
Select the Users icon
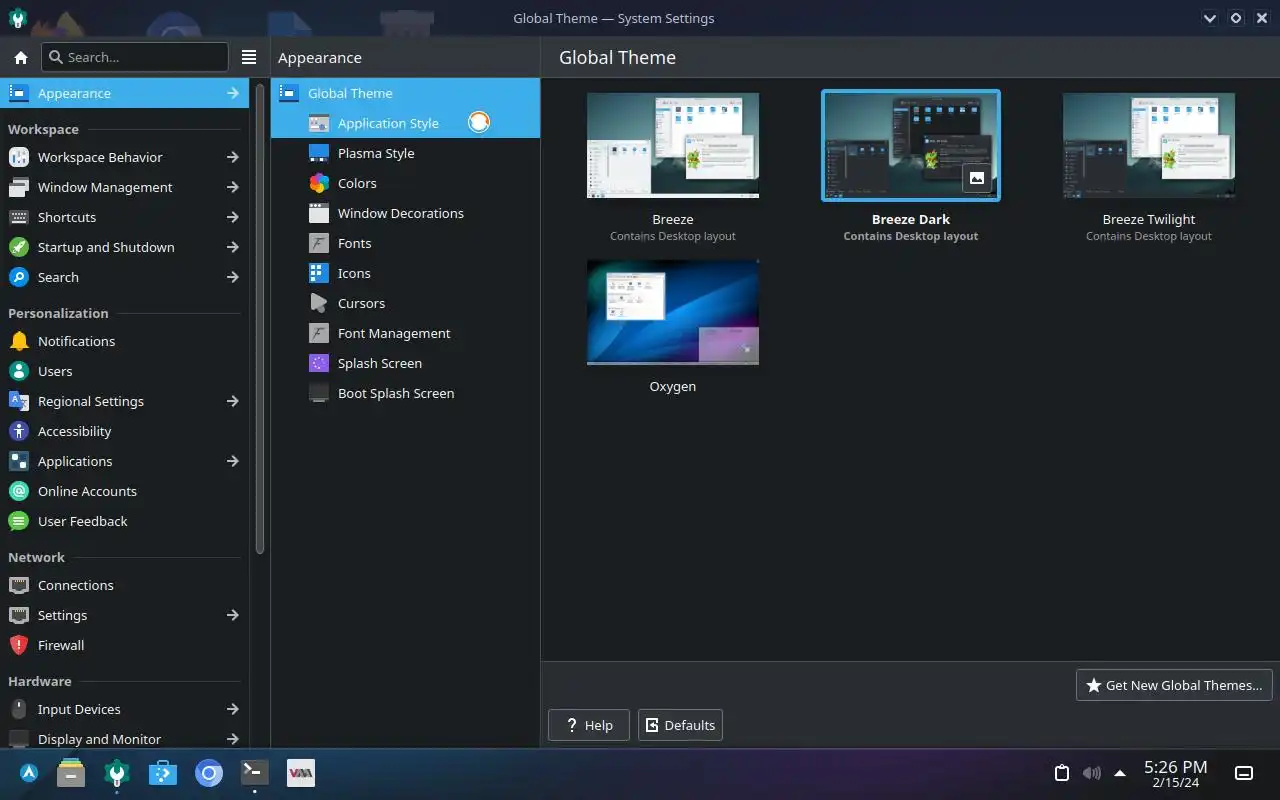[19, 371]
